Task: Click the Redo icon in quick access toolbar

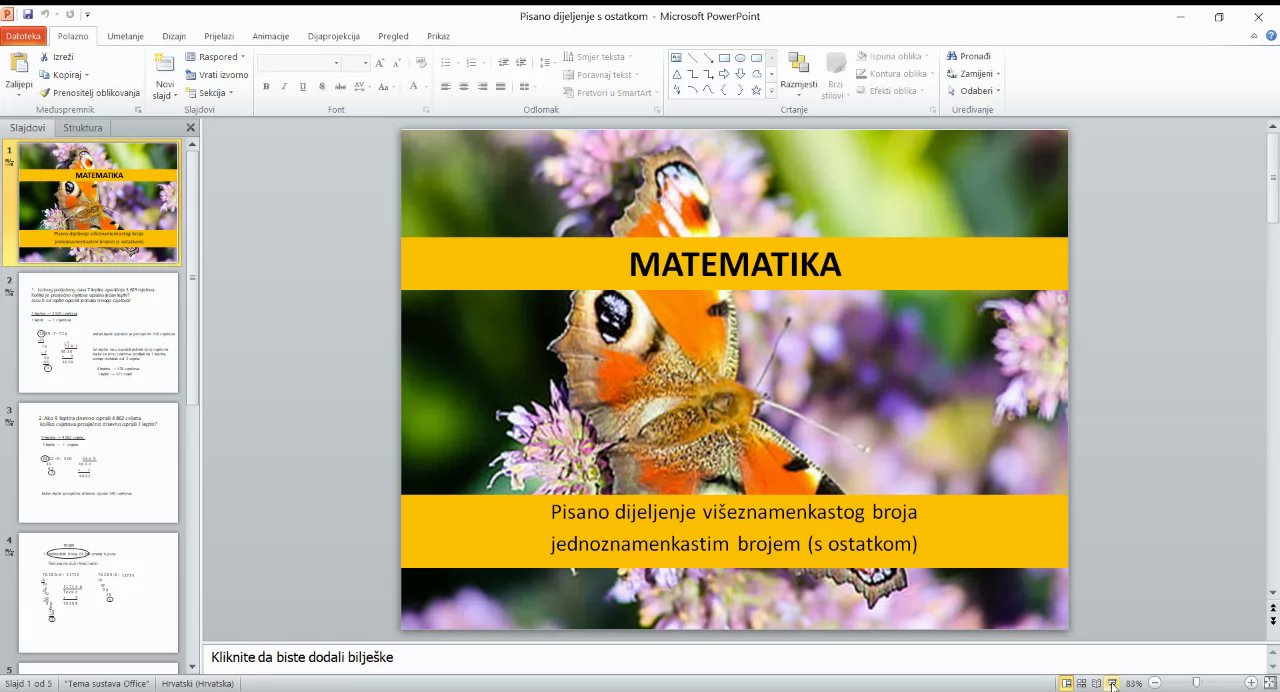Action: (70, 15)
